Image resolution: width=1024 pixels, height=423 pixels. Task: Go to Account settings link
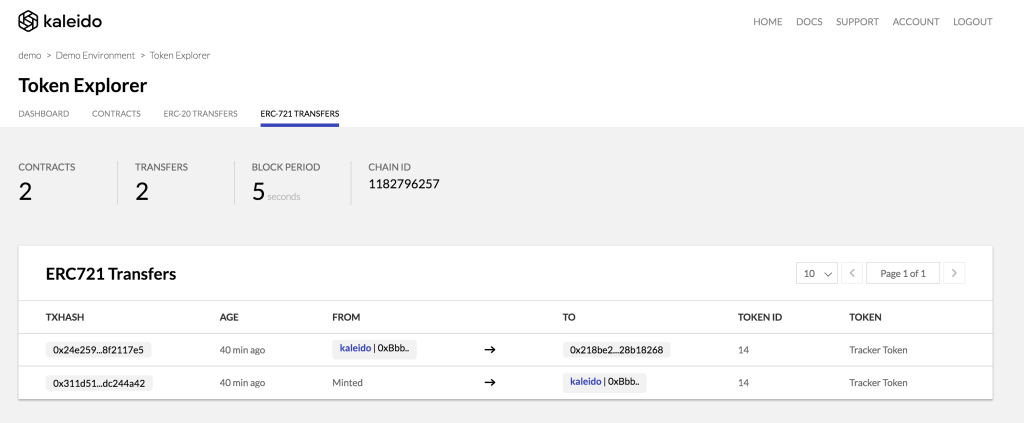coord(916,22)
